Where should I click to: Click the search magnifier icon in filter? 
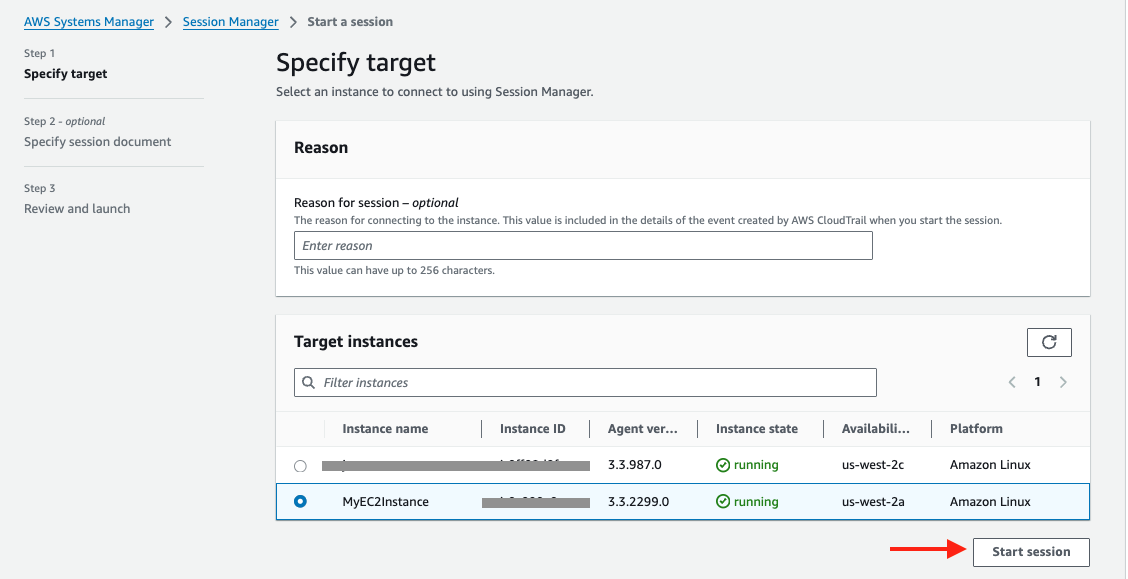click(x=308, y=383)
